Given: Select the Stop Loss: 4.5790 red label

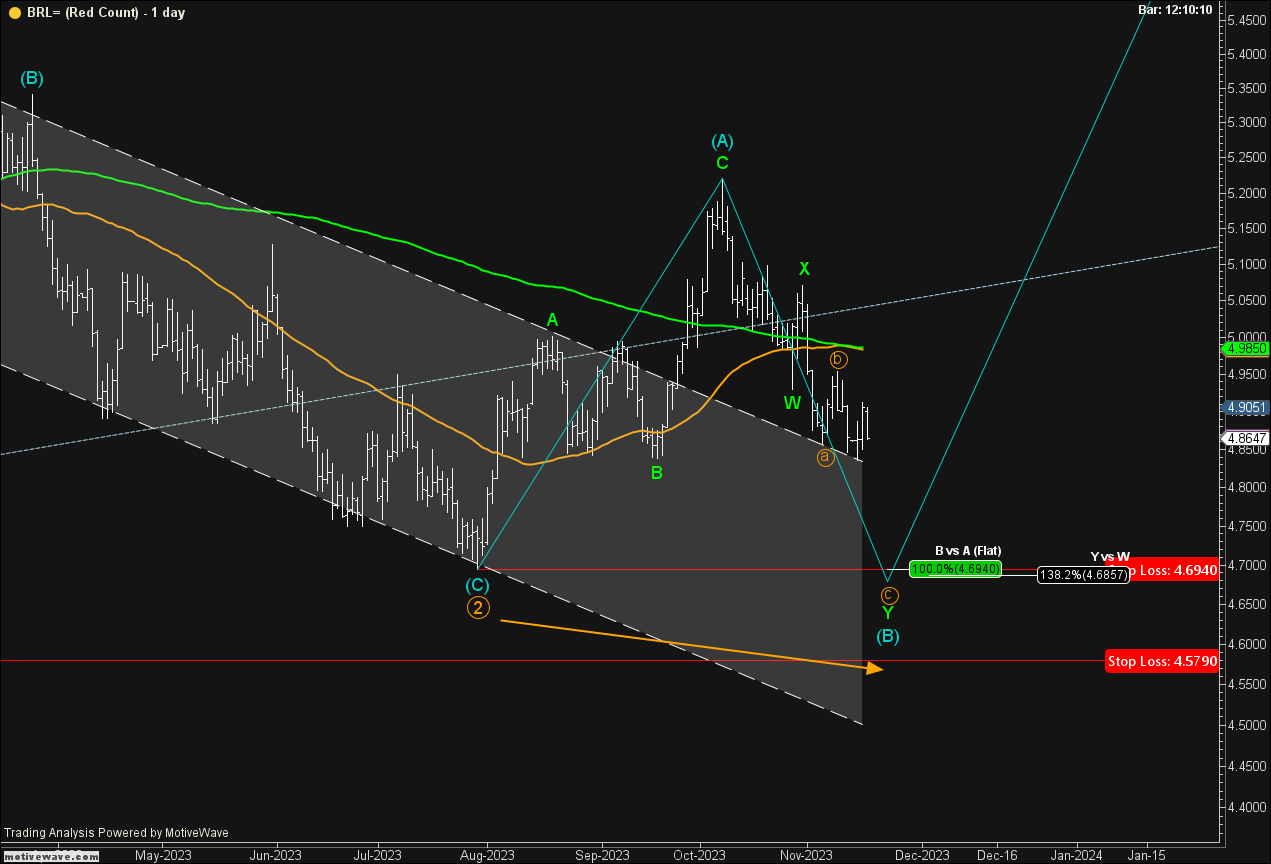Looking at the screenshot, I should 1162,661.
